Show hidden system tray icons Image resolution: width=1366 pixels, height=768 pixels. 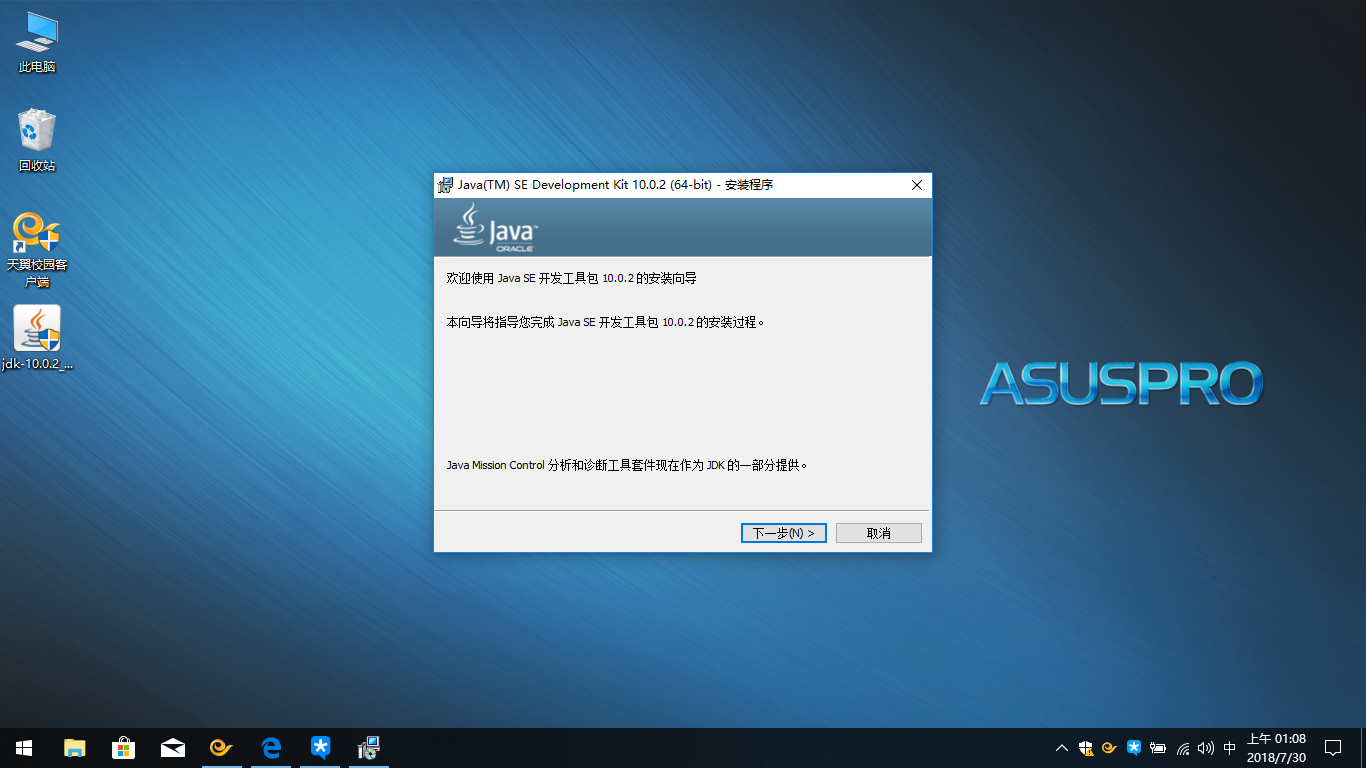coord(1062,748)
